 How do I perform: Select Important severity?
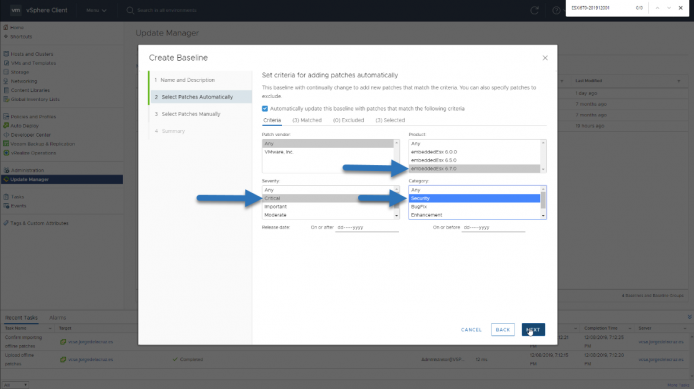pyautogui.click(x=328, y=207)
